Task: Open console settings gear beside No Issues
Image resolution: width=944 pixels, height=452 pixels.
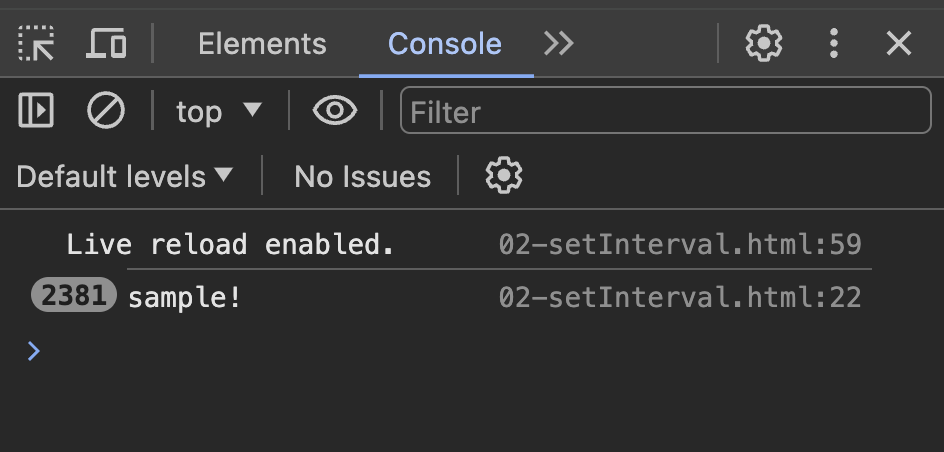Action: point(503,176)
